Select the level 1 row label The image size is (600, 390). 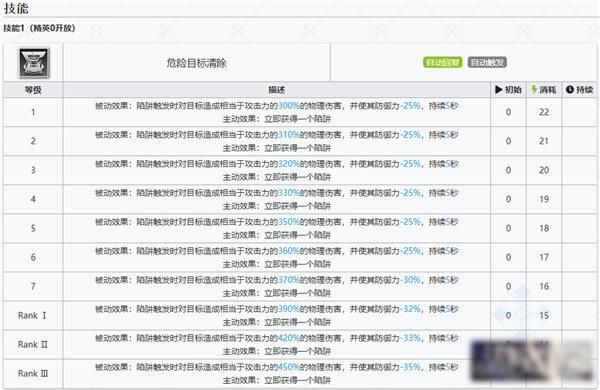pos(33,112)
